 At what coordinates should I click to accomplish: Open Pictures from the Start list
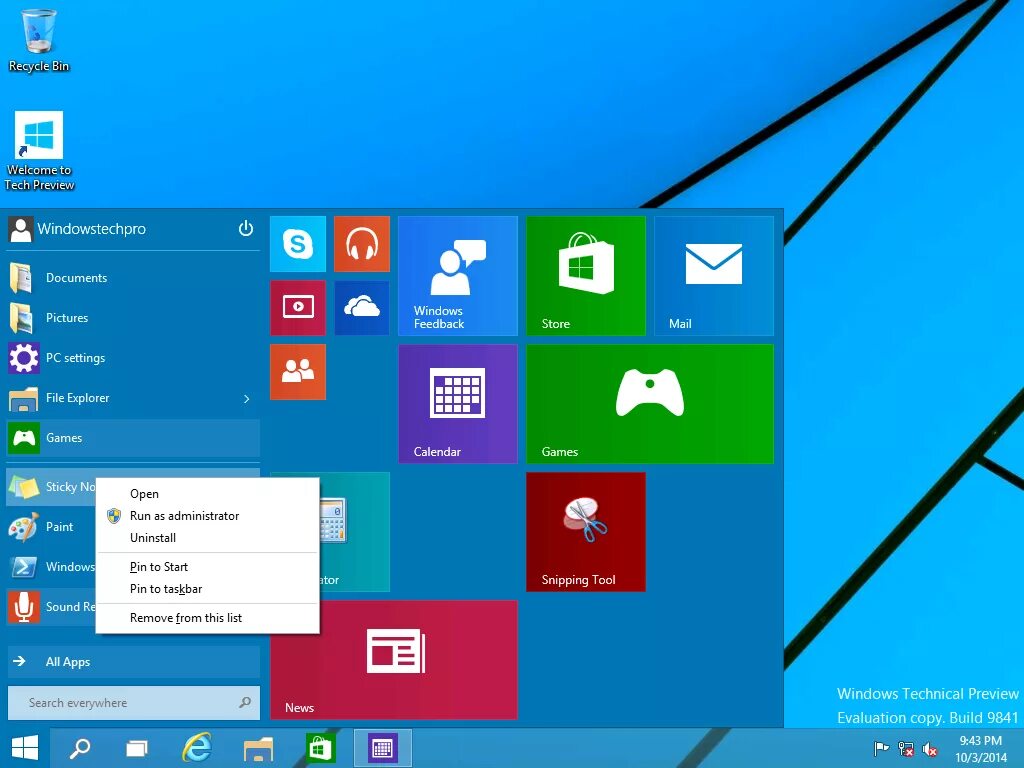click(x=133, y=318)
